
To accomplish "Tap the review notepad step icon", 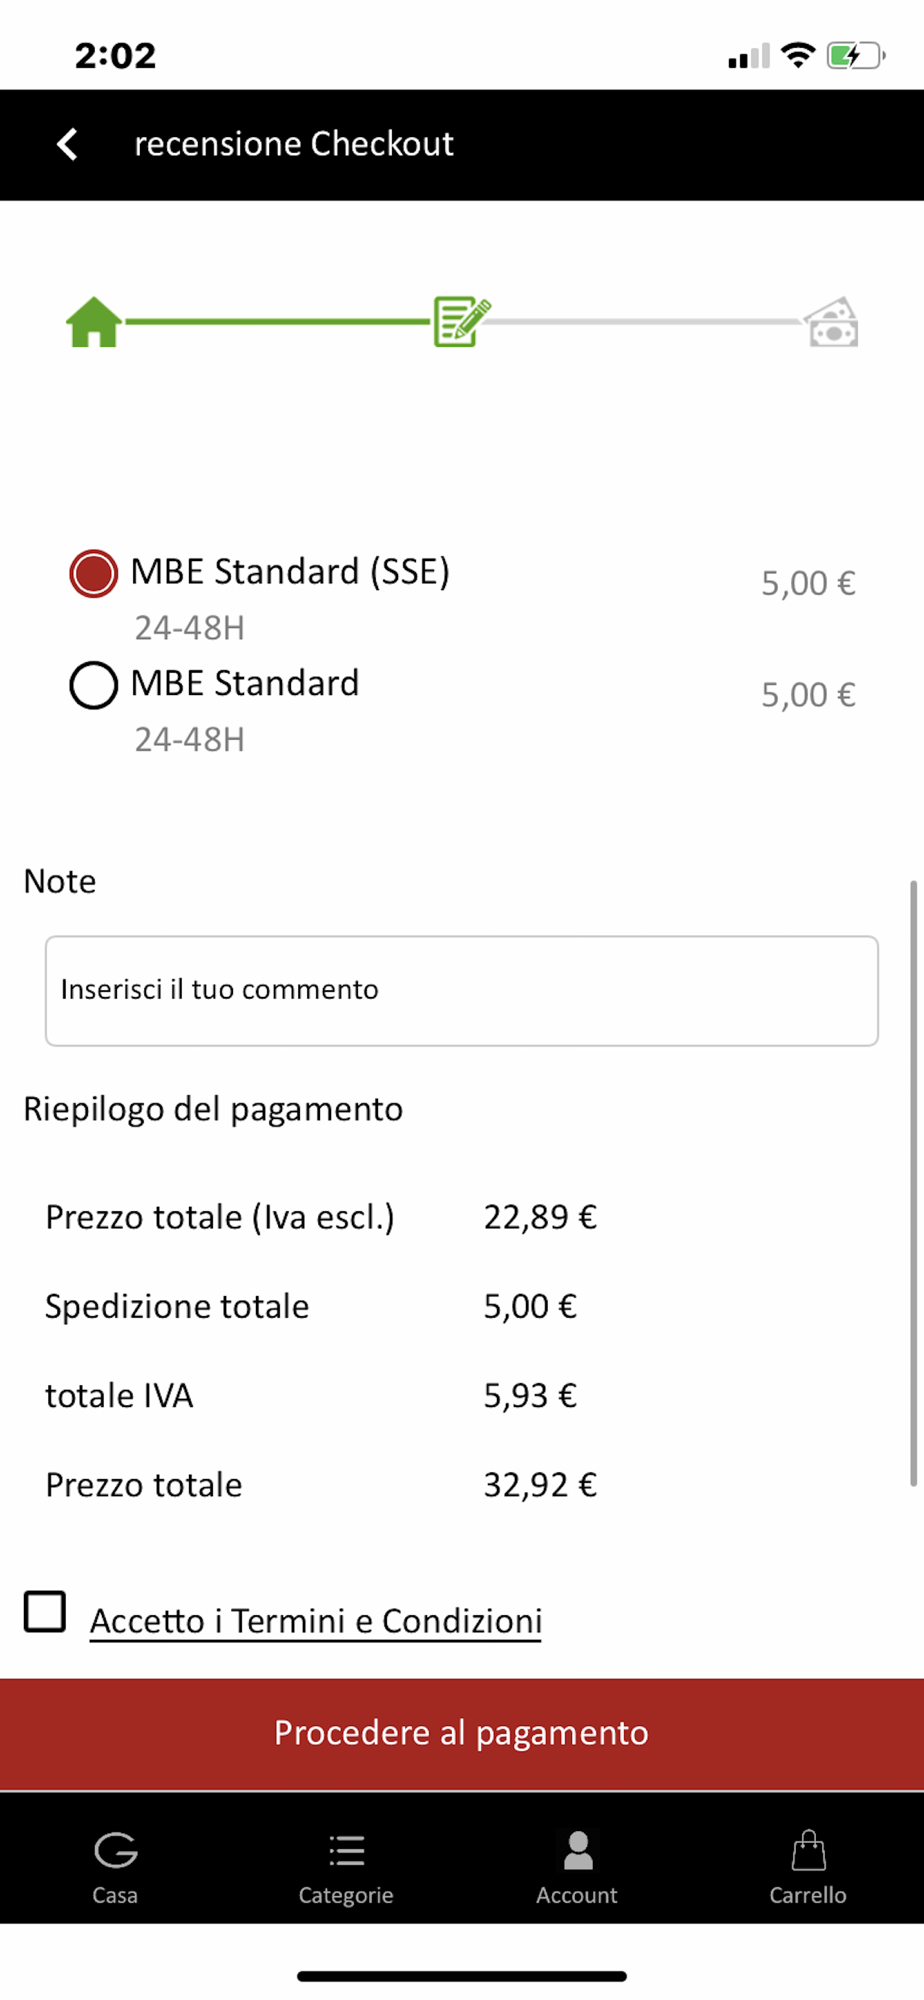I will tap(462, 321).
